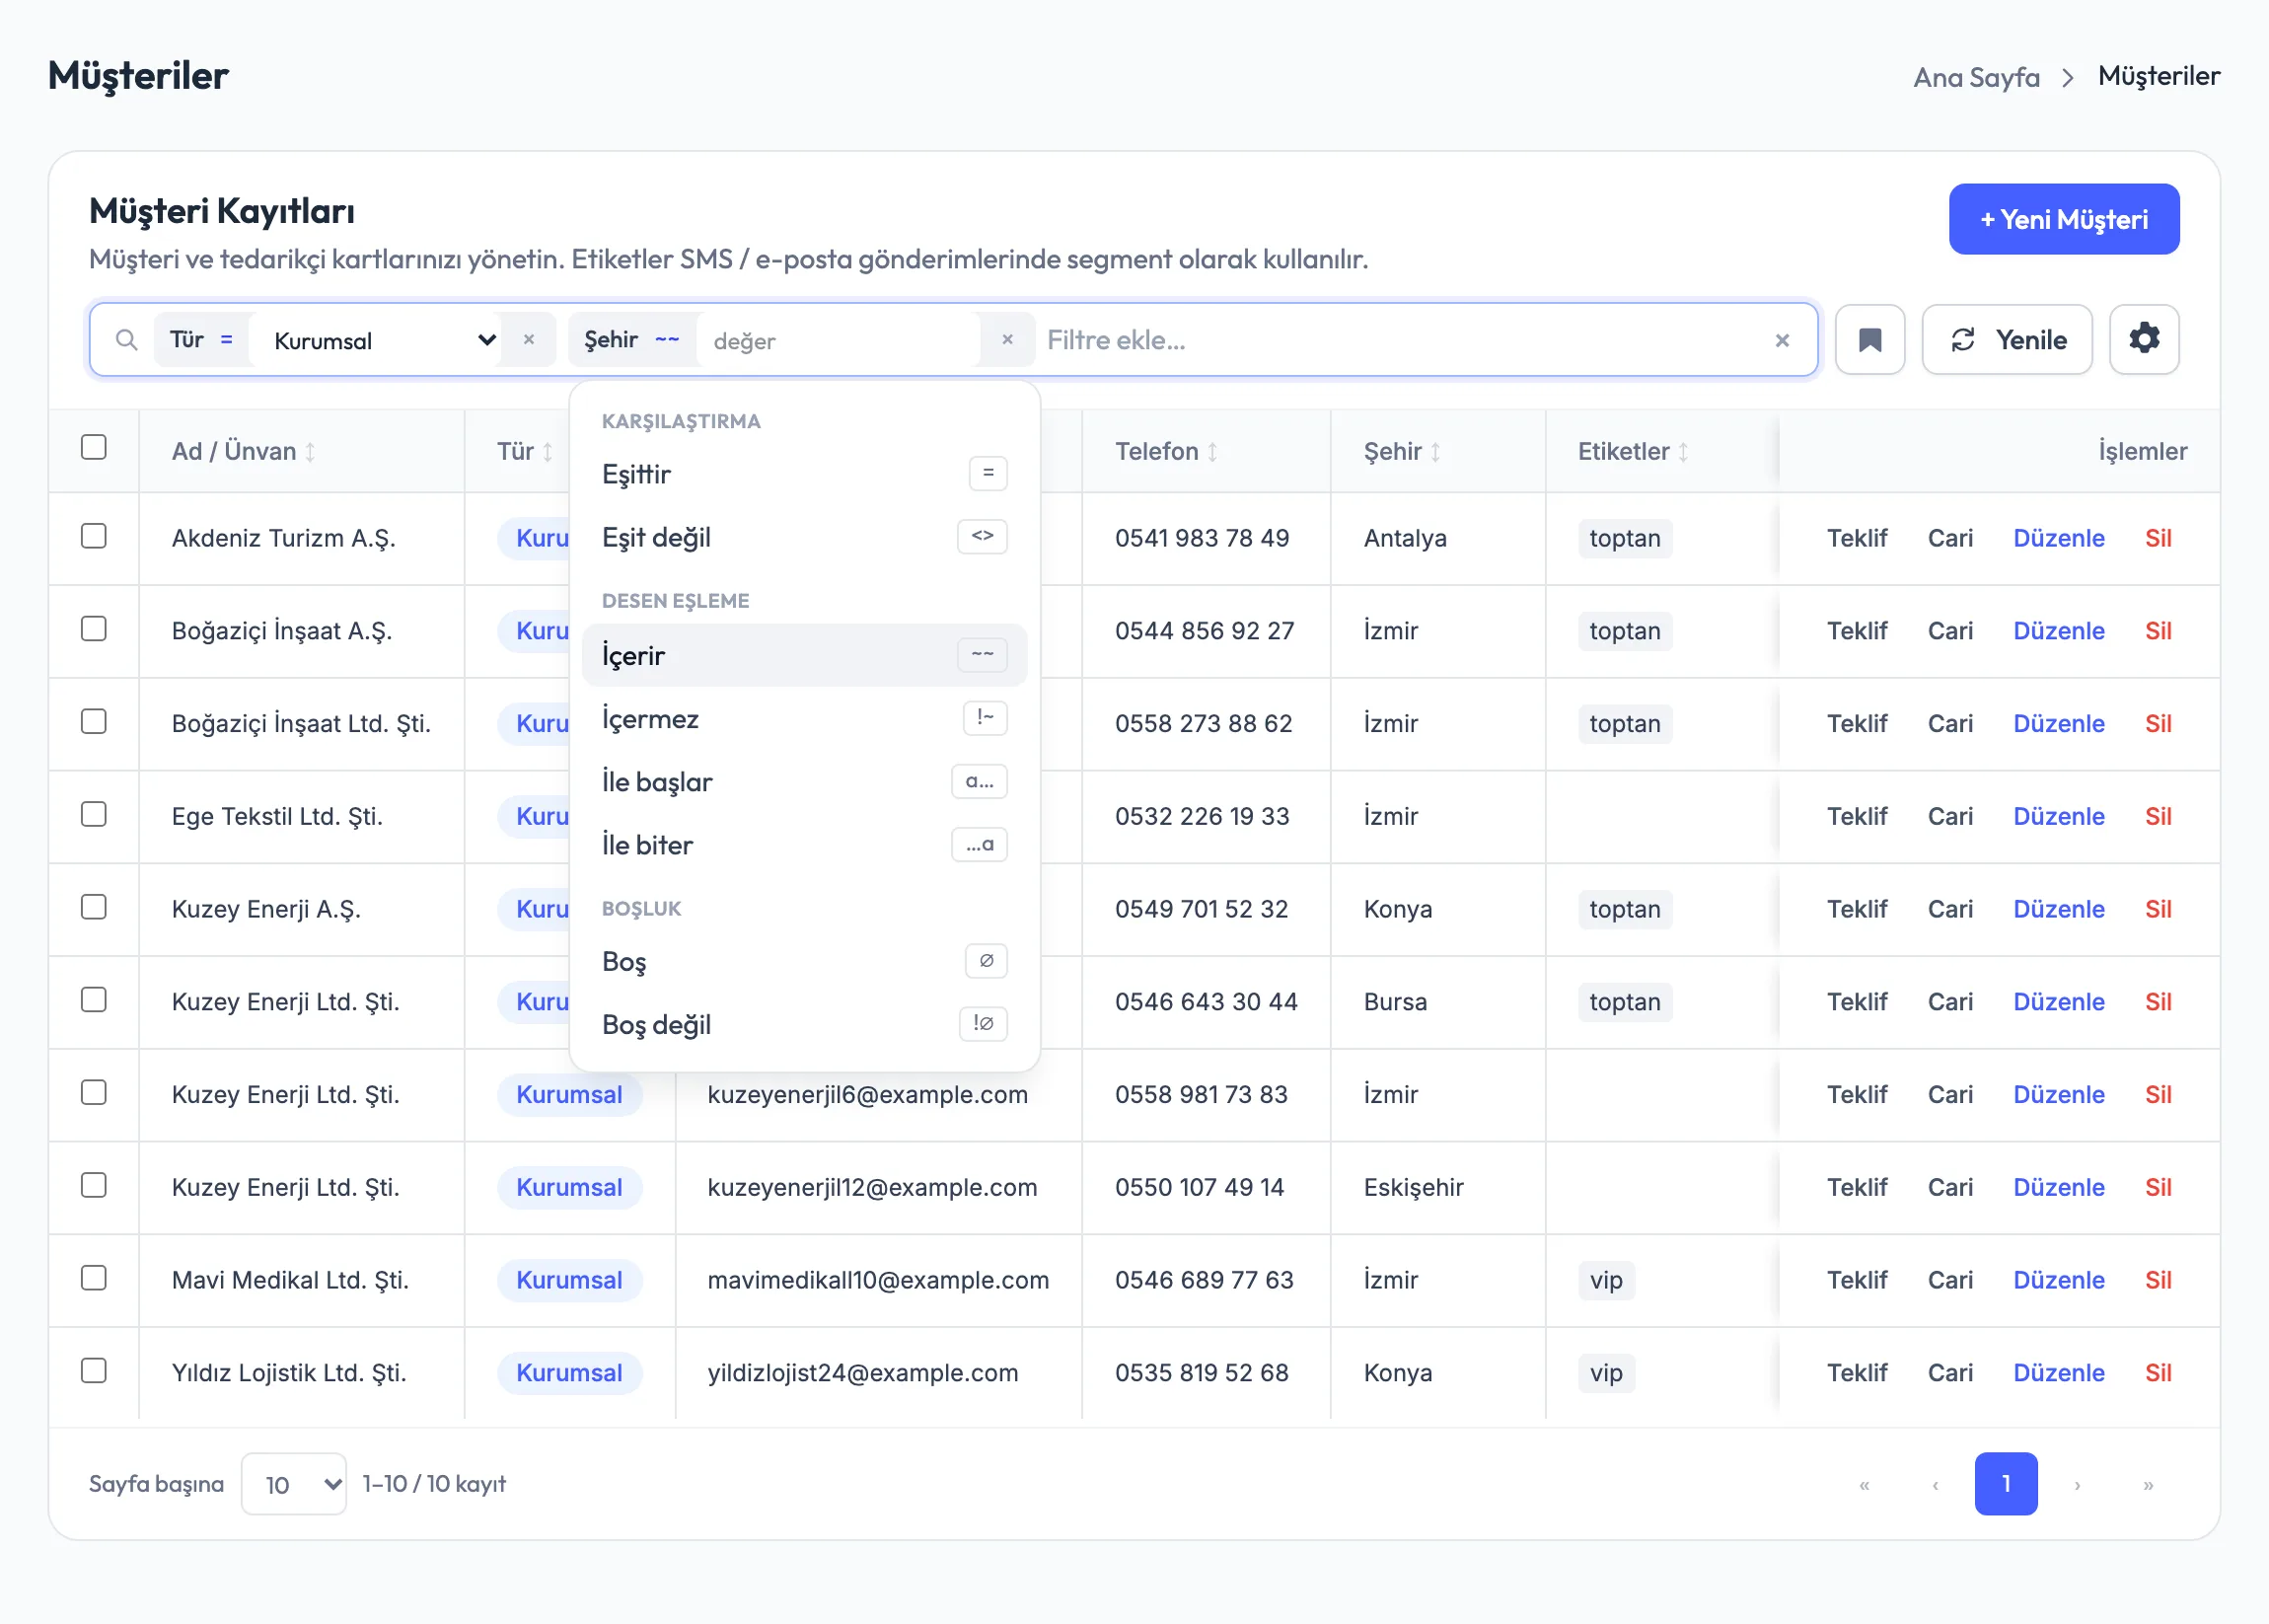Sort by Etiketler column arrows
2269x1624 pixels.
click(x=1683, y=452)
